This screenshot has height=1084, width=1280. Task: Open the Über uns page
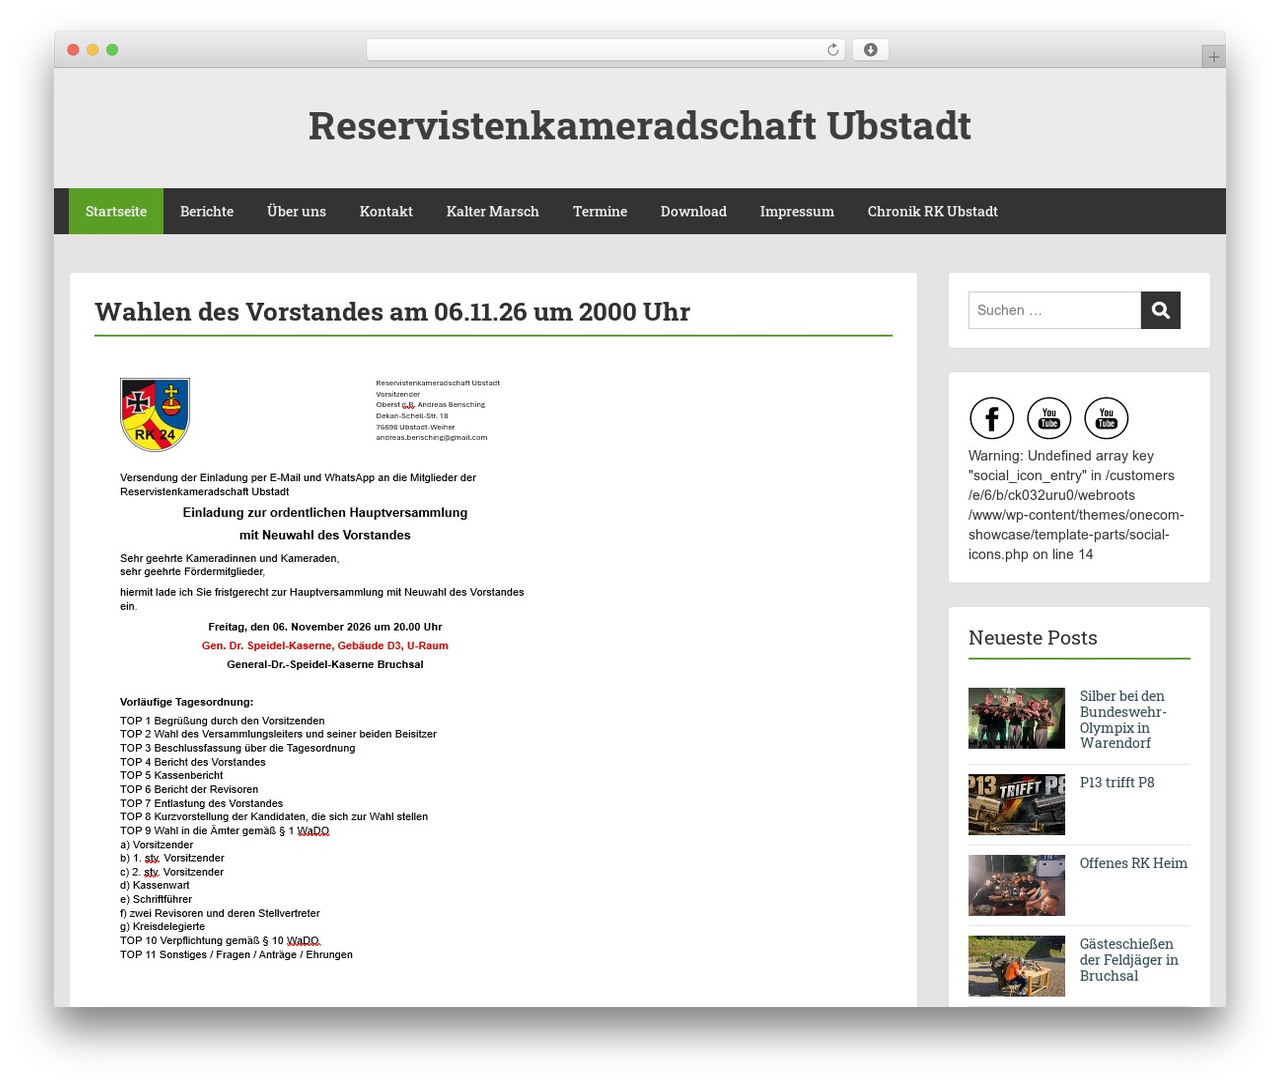coord(297,211)
